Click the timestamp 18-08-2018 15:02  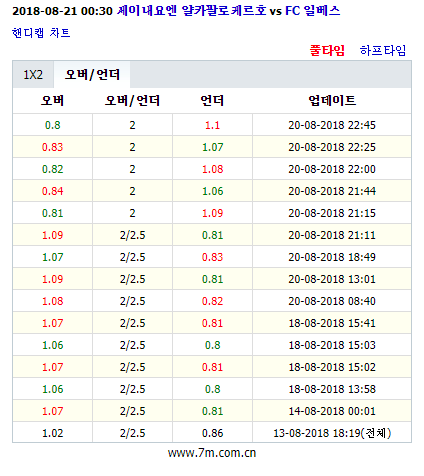[332, 367]
